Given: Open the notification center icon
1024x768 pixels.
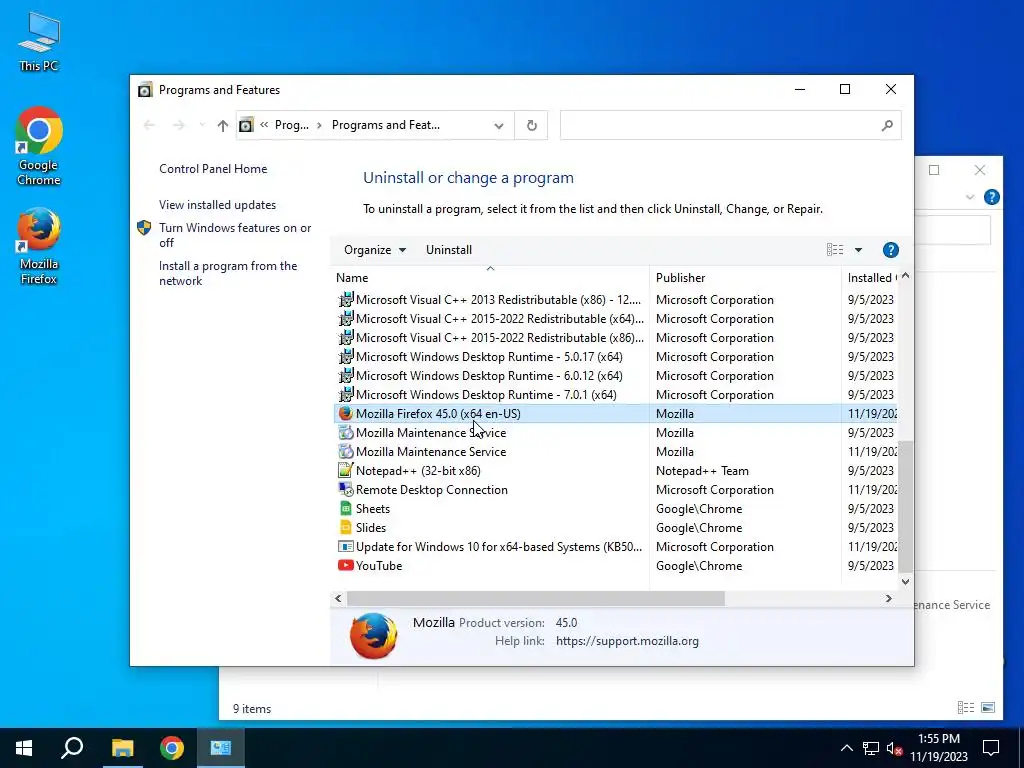Looking at the screenshot, I should [x=991, y=748].
